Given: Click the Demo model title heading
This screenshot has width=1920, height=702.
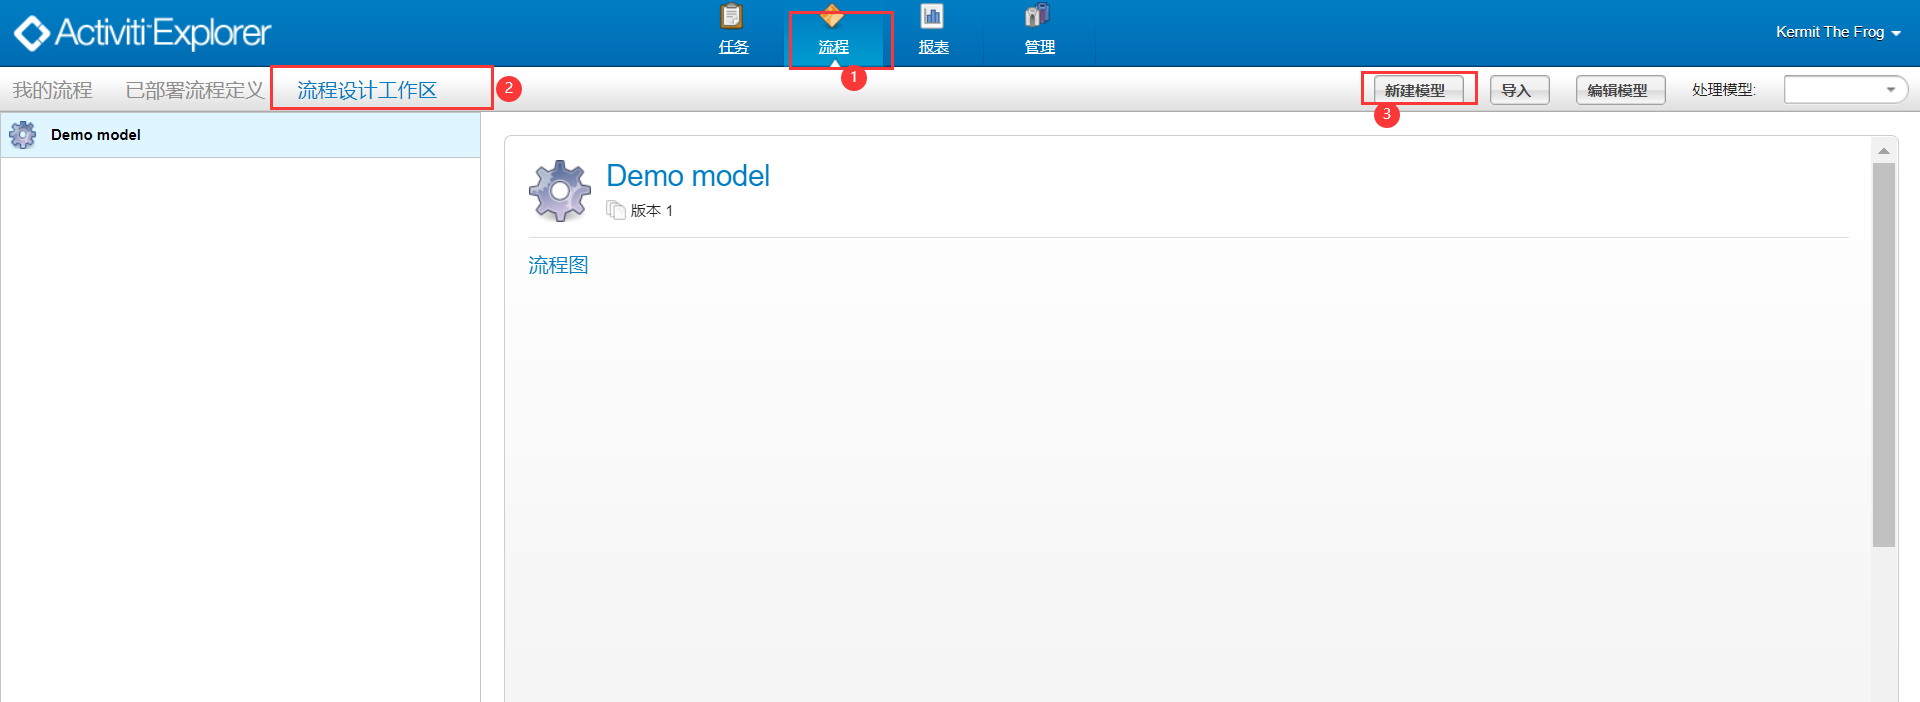Looking at the screenshot, I should [688, 176].
